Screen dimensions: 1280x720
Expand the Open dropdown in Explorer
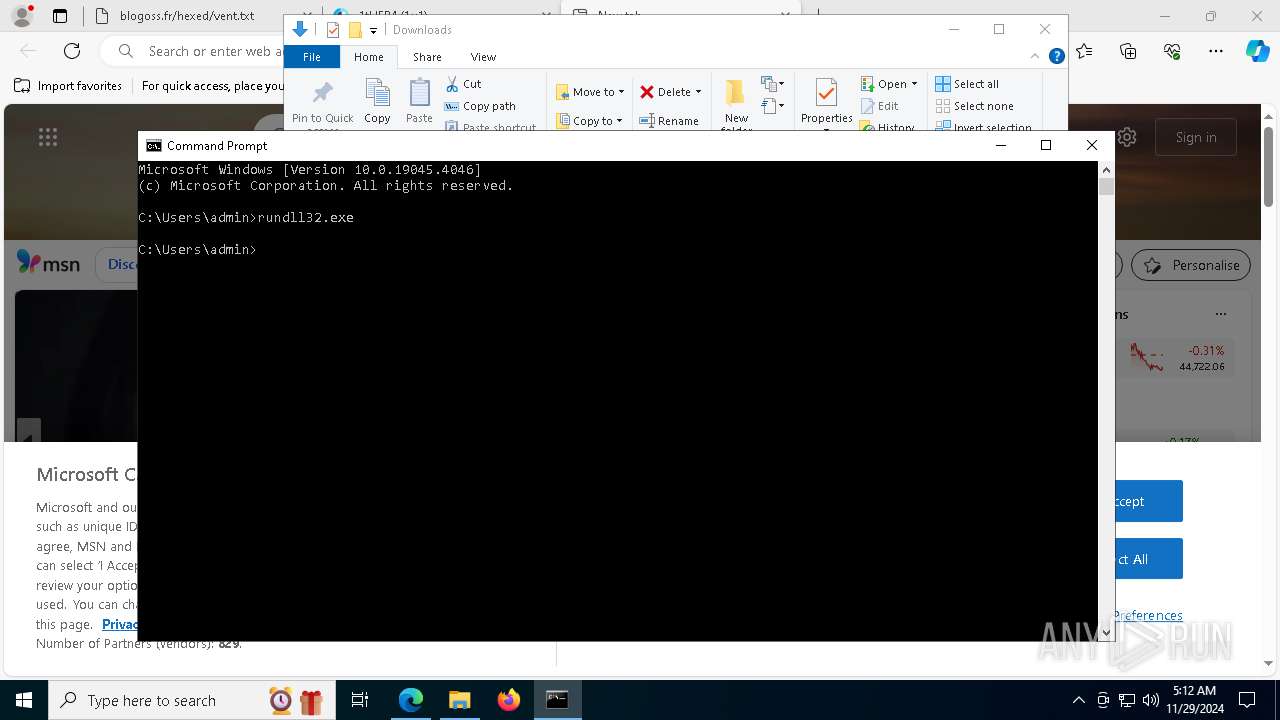[914, 84]
